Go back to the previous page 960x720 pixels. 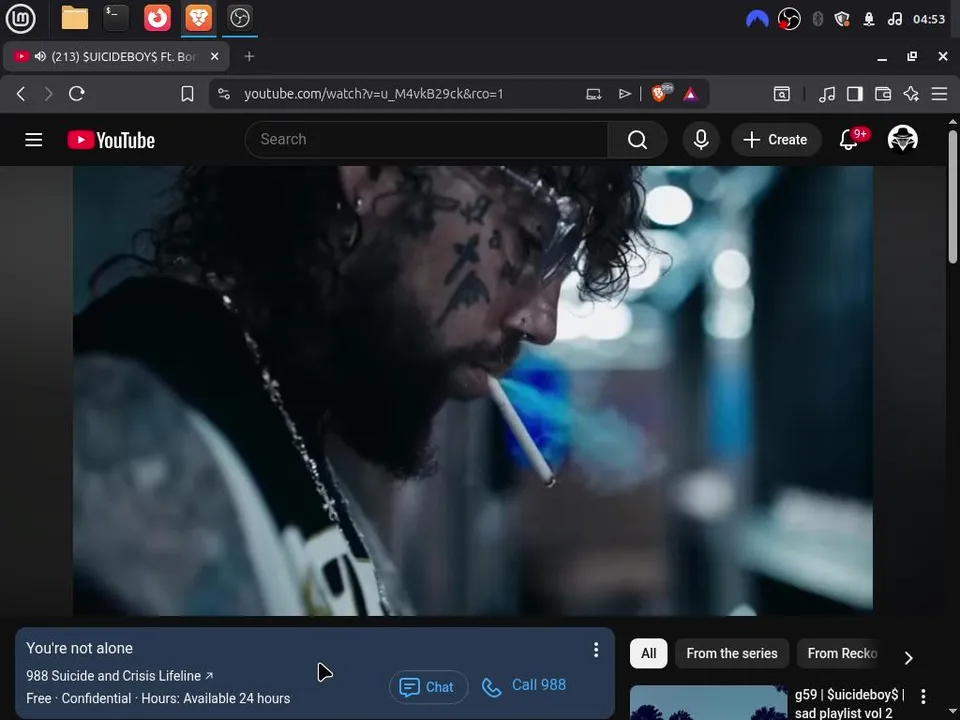tap(21, 94)
